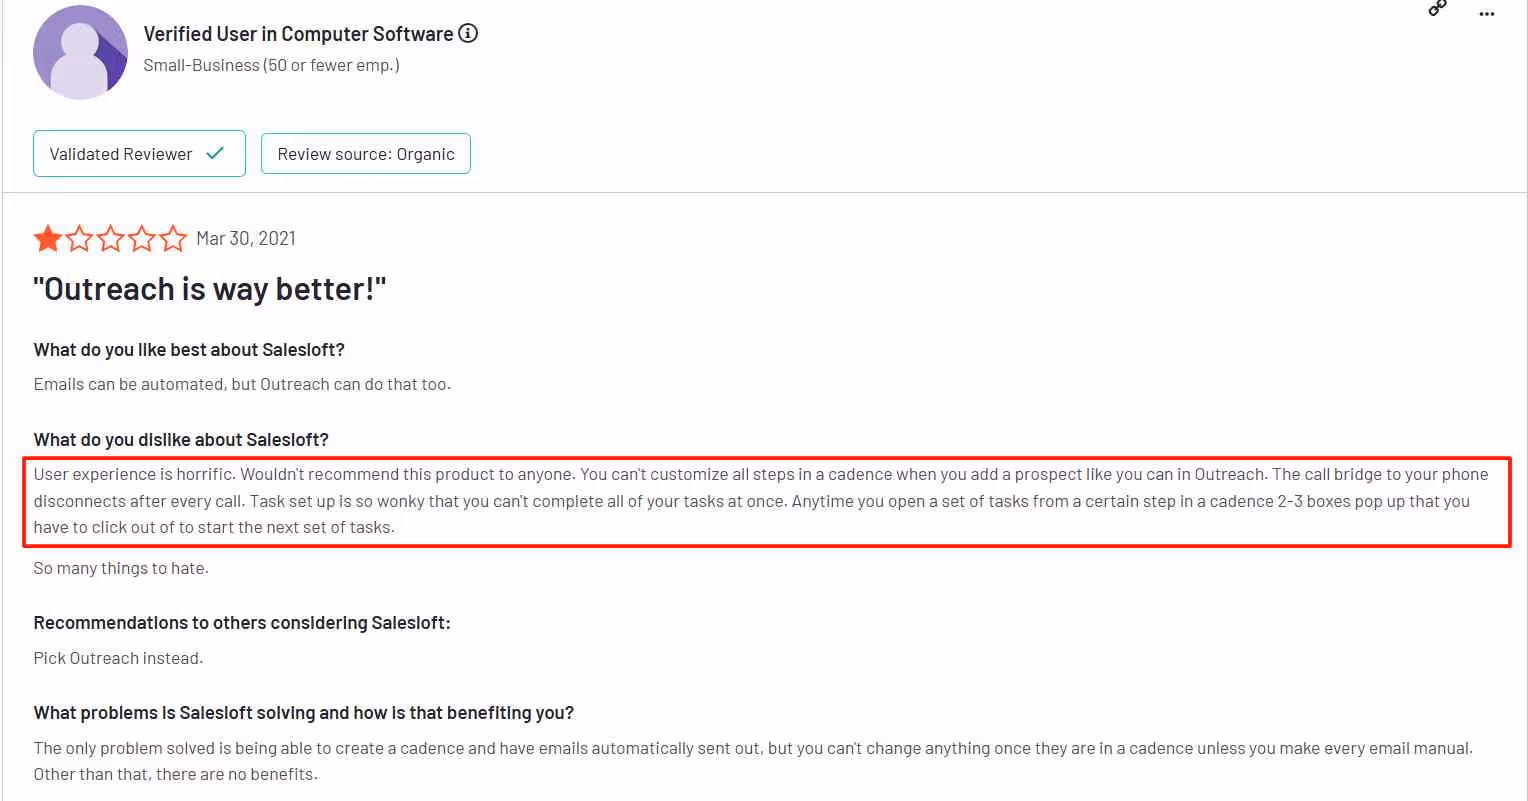Click "Verified User in Computer Software" name
The width and height of the screenshot is (1528, 801).
[299, 33]
